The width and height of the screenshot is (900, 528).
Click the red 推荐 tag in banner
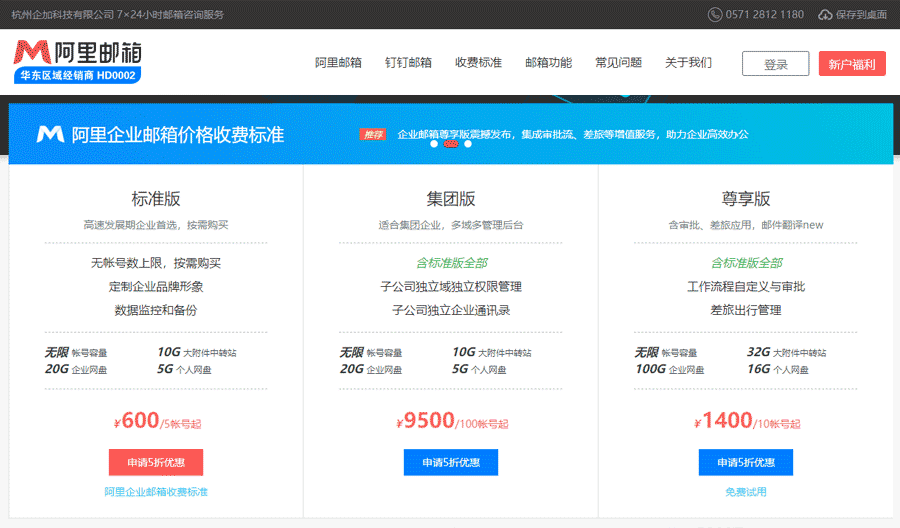[373, 134]
